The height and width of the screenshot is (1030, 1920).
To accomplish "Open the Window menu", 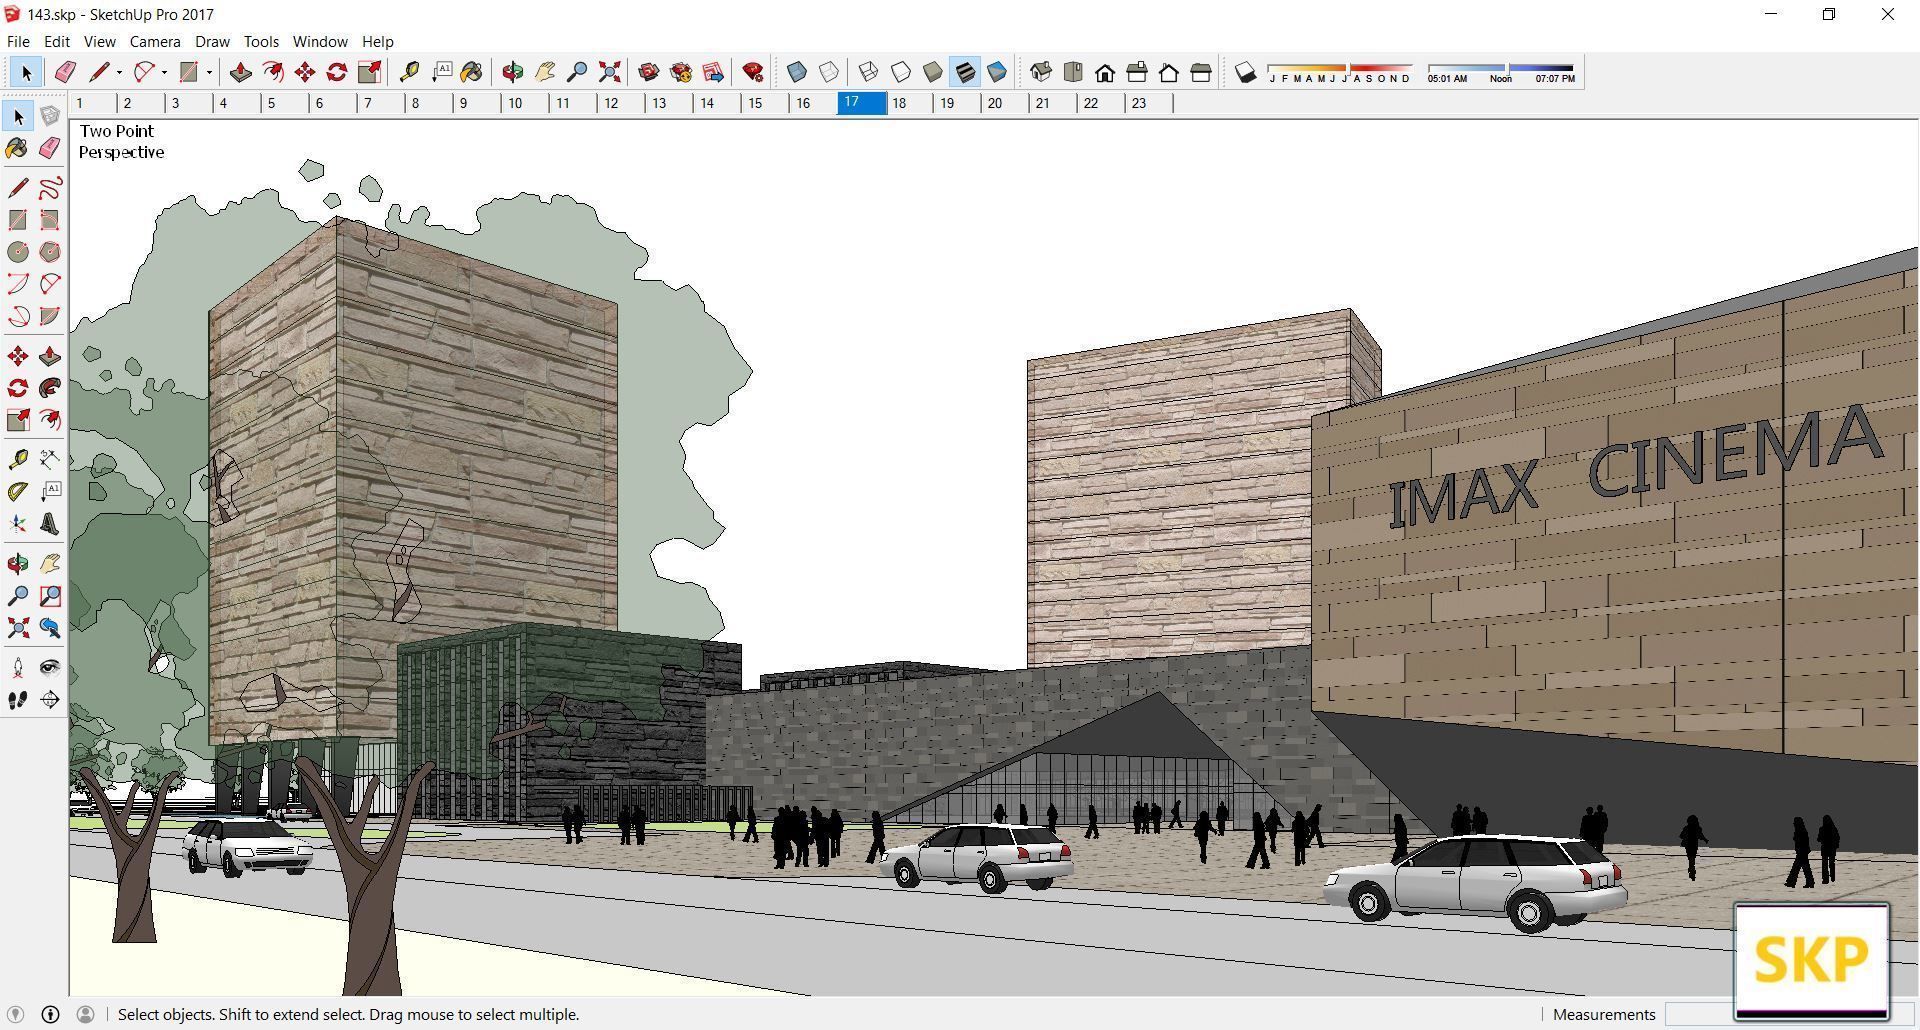I will point(320,42).
